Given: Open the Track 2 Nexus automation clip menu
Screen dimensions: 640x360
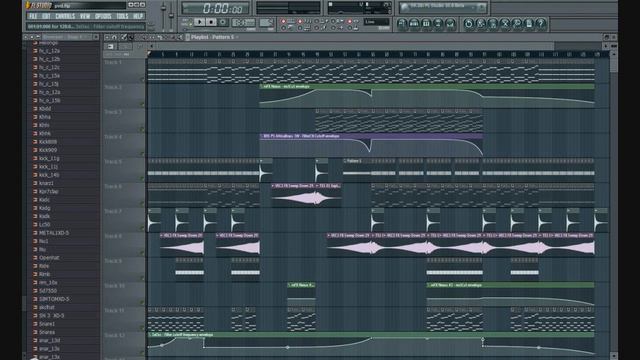Looking at the screenshot, I should 262,87.
